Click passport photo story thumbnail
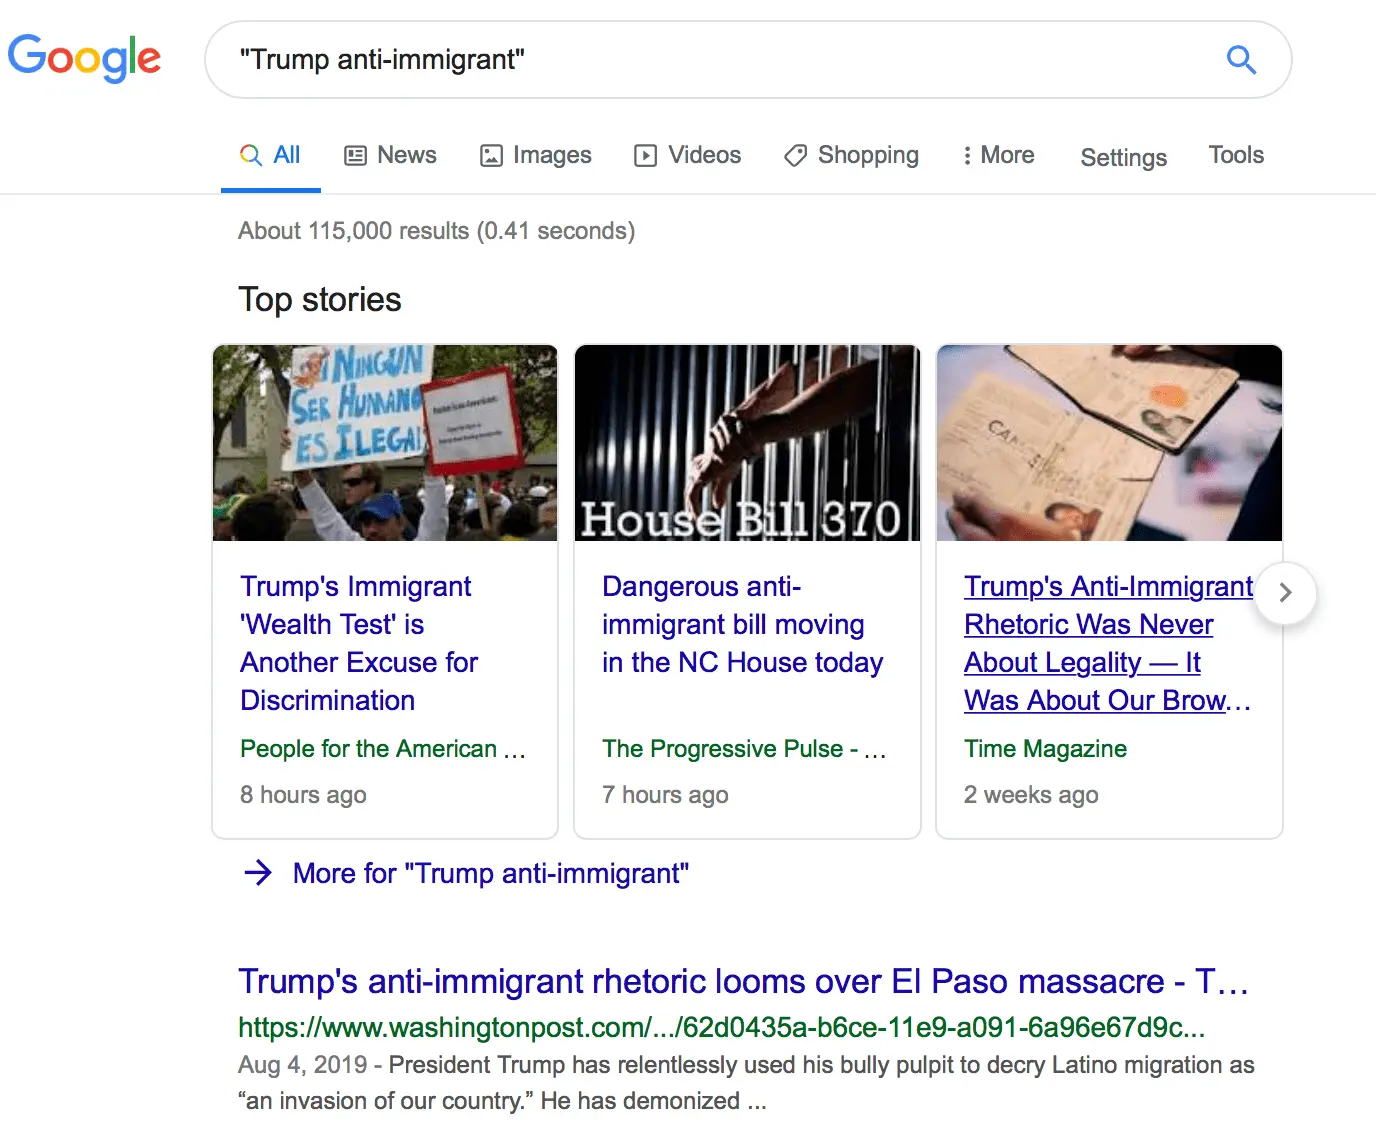 click(x=1109, y=443)
